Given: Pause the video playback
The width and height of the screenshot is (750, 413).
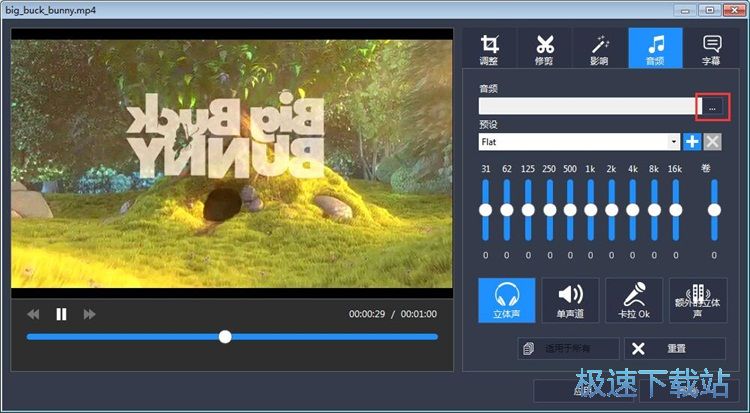Looking at the screenshot, I should click(x=61, y=314).
